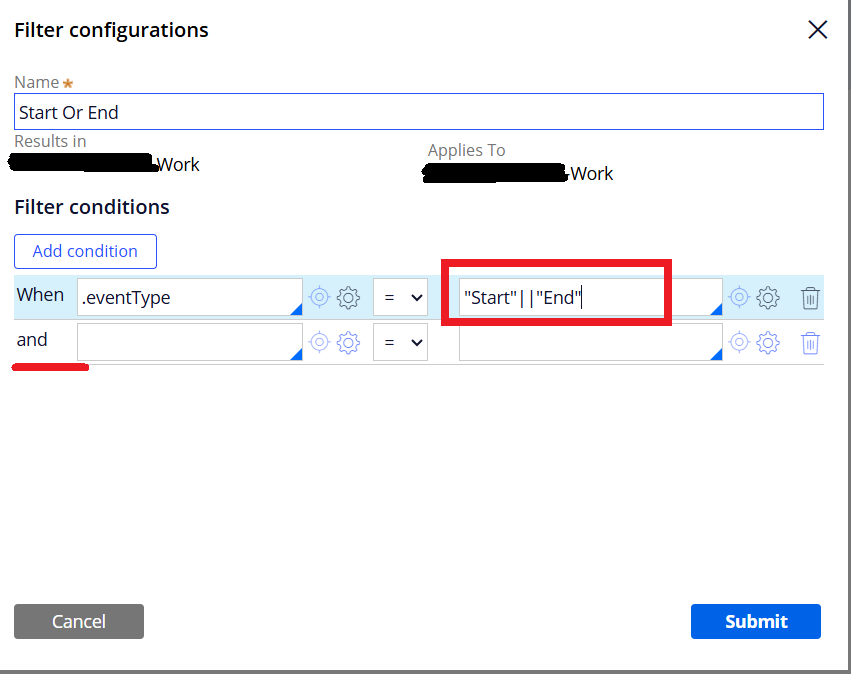Open the gear settings after the Start/End value
This screenshot has height=676, width=851.
(x=767, y=297)
